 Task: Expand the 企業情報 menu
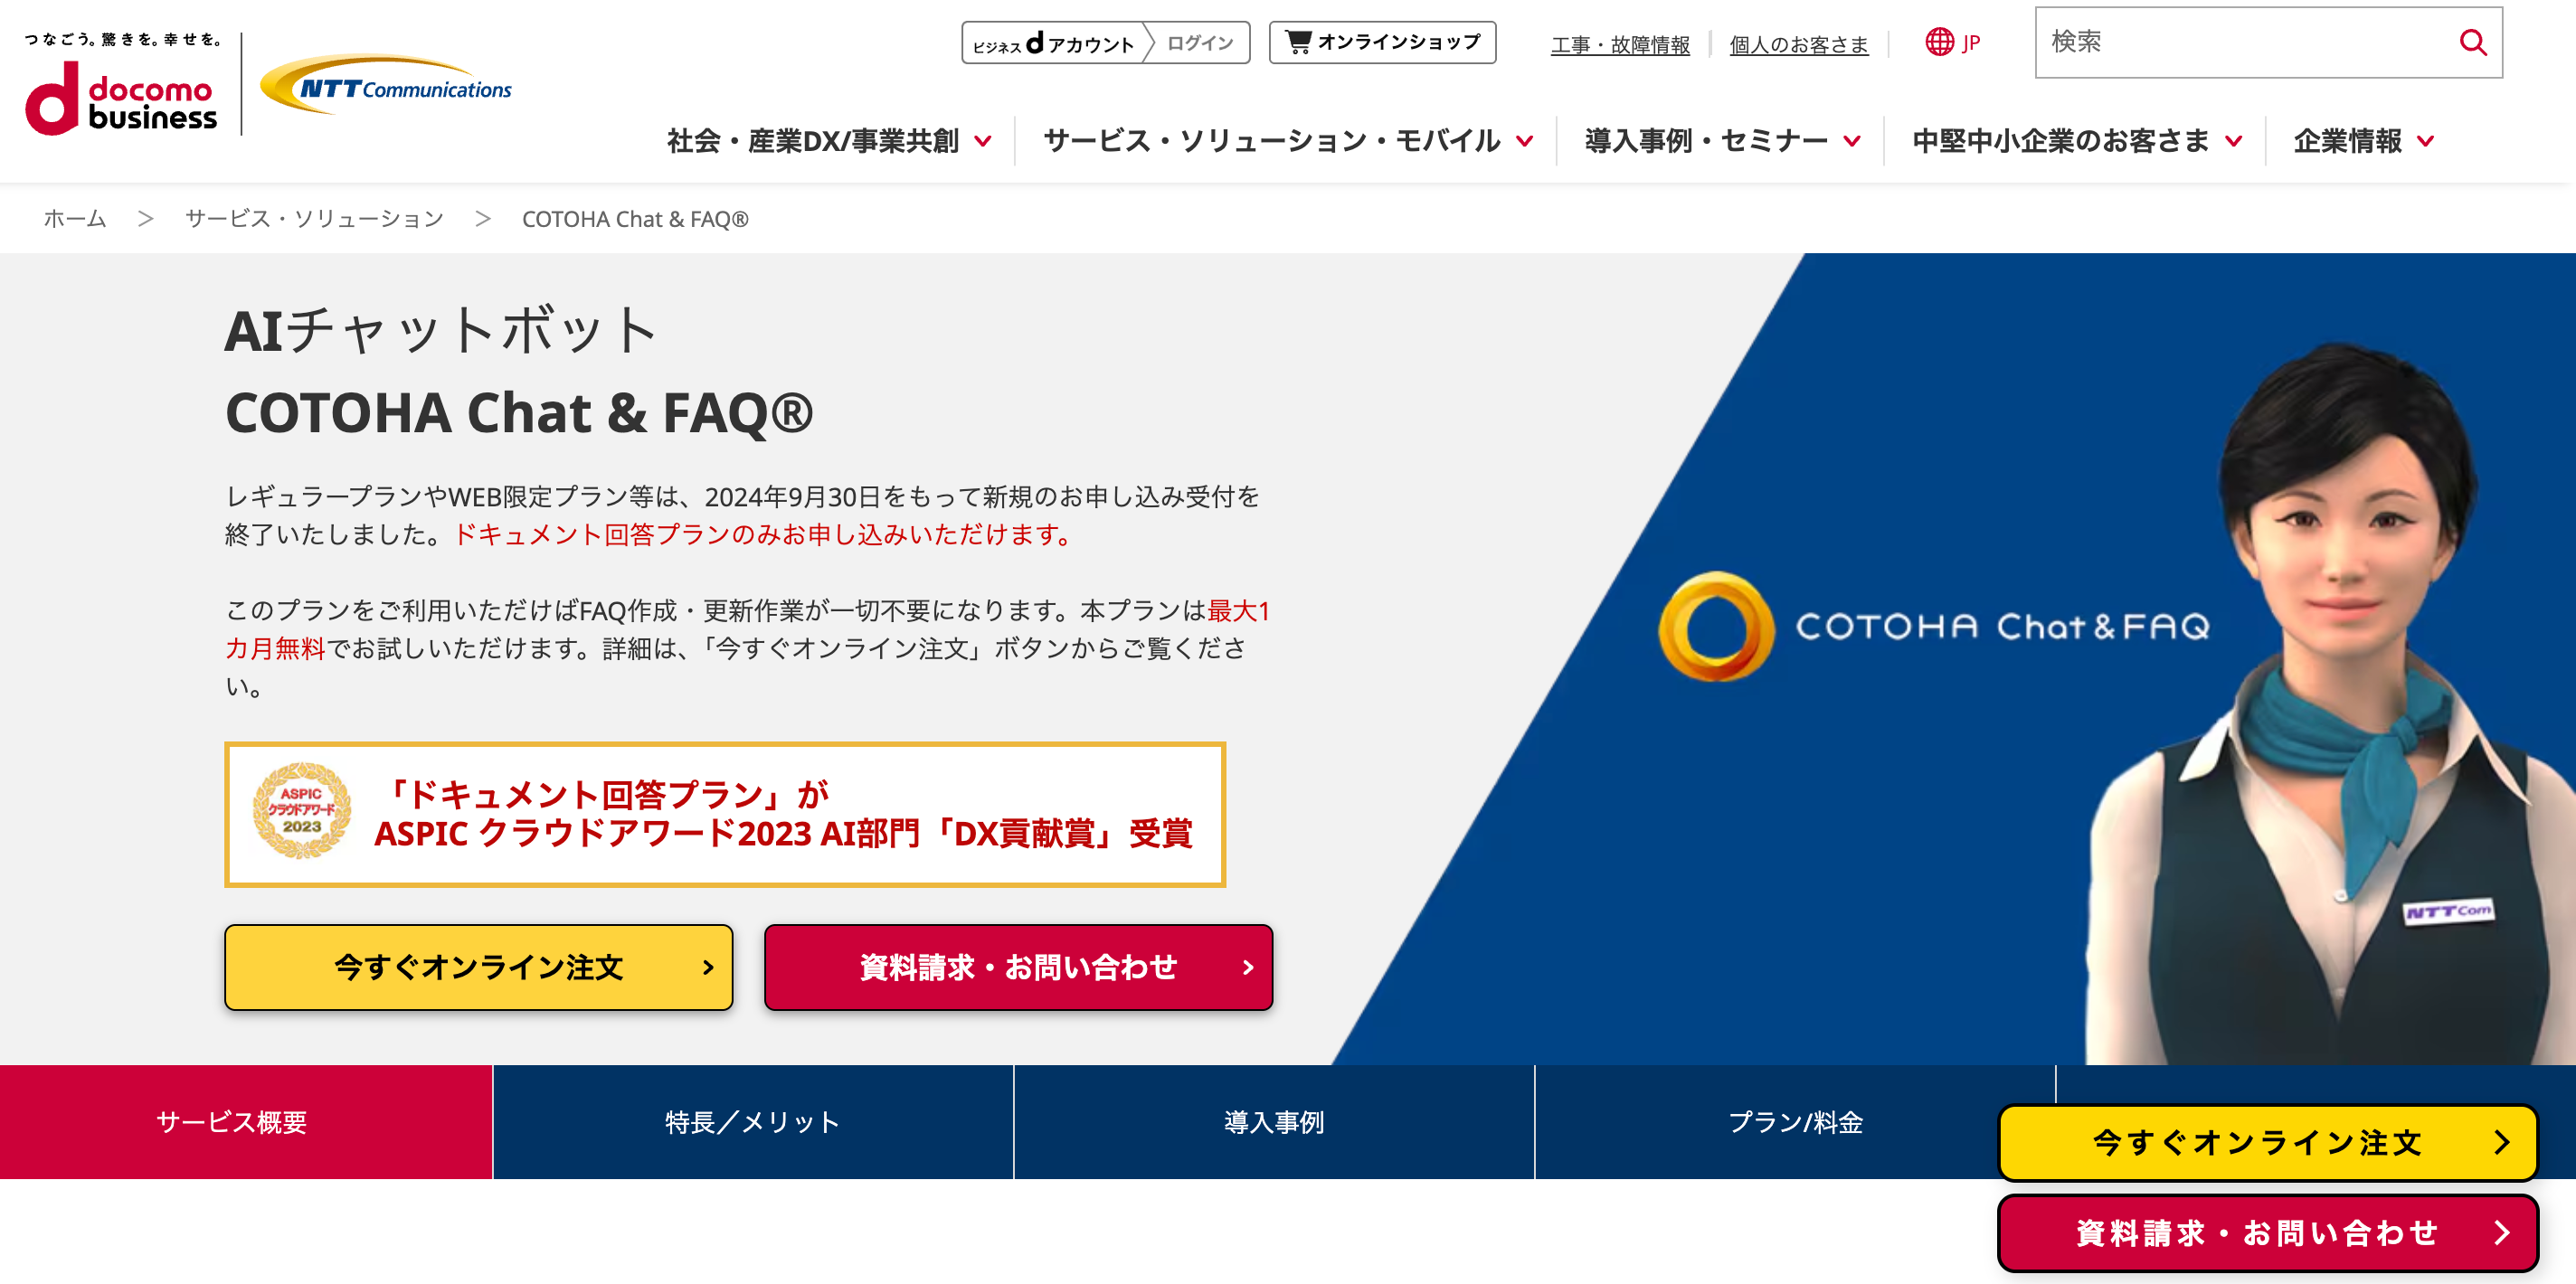point(2363,141)
